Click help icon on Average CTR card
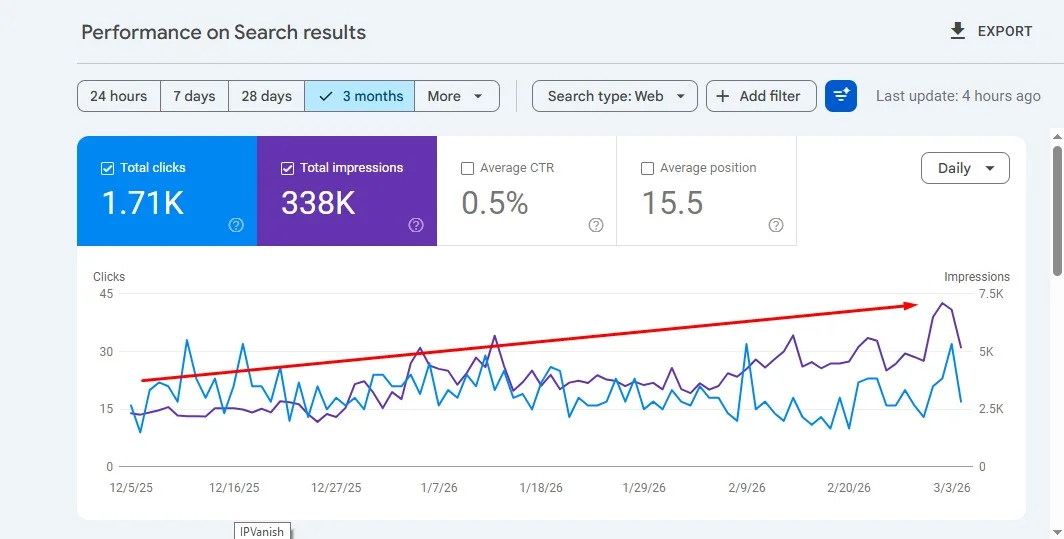This screenshot has width=1064, height=539. click(x=596, y=225)
